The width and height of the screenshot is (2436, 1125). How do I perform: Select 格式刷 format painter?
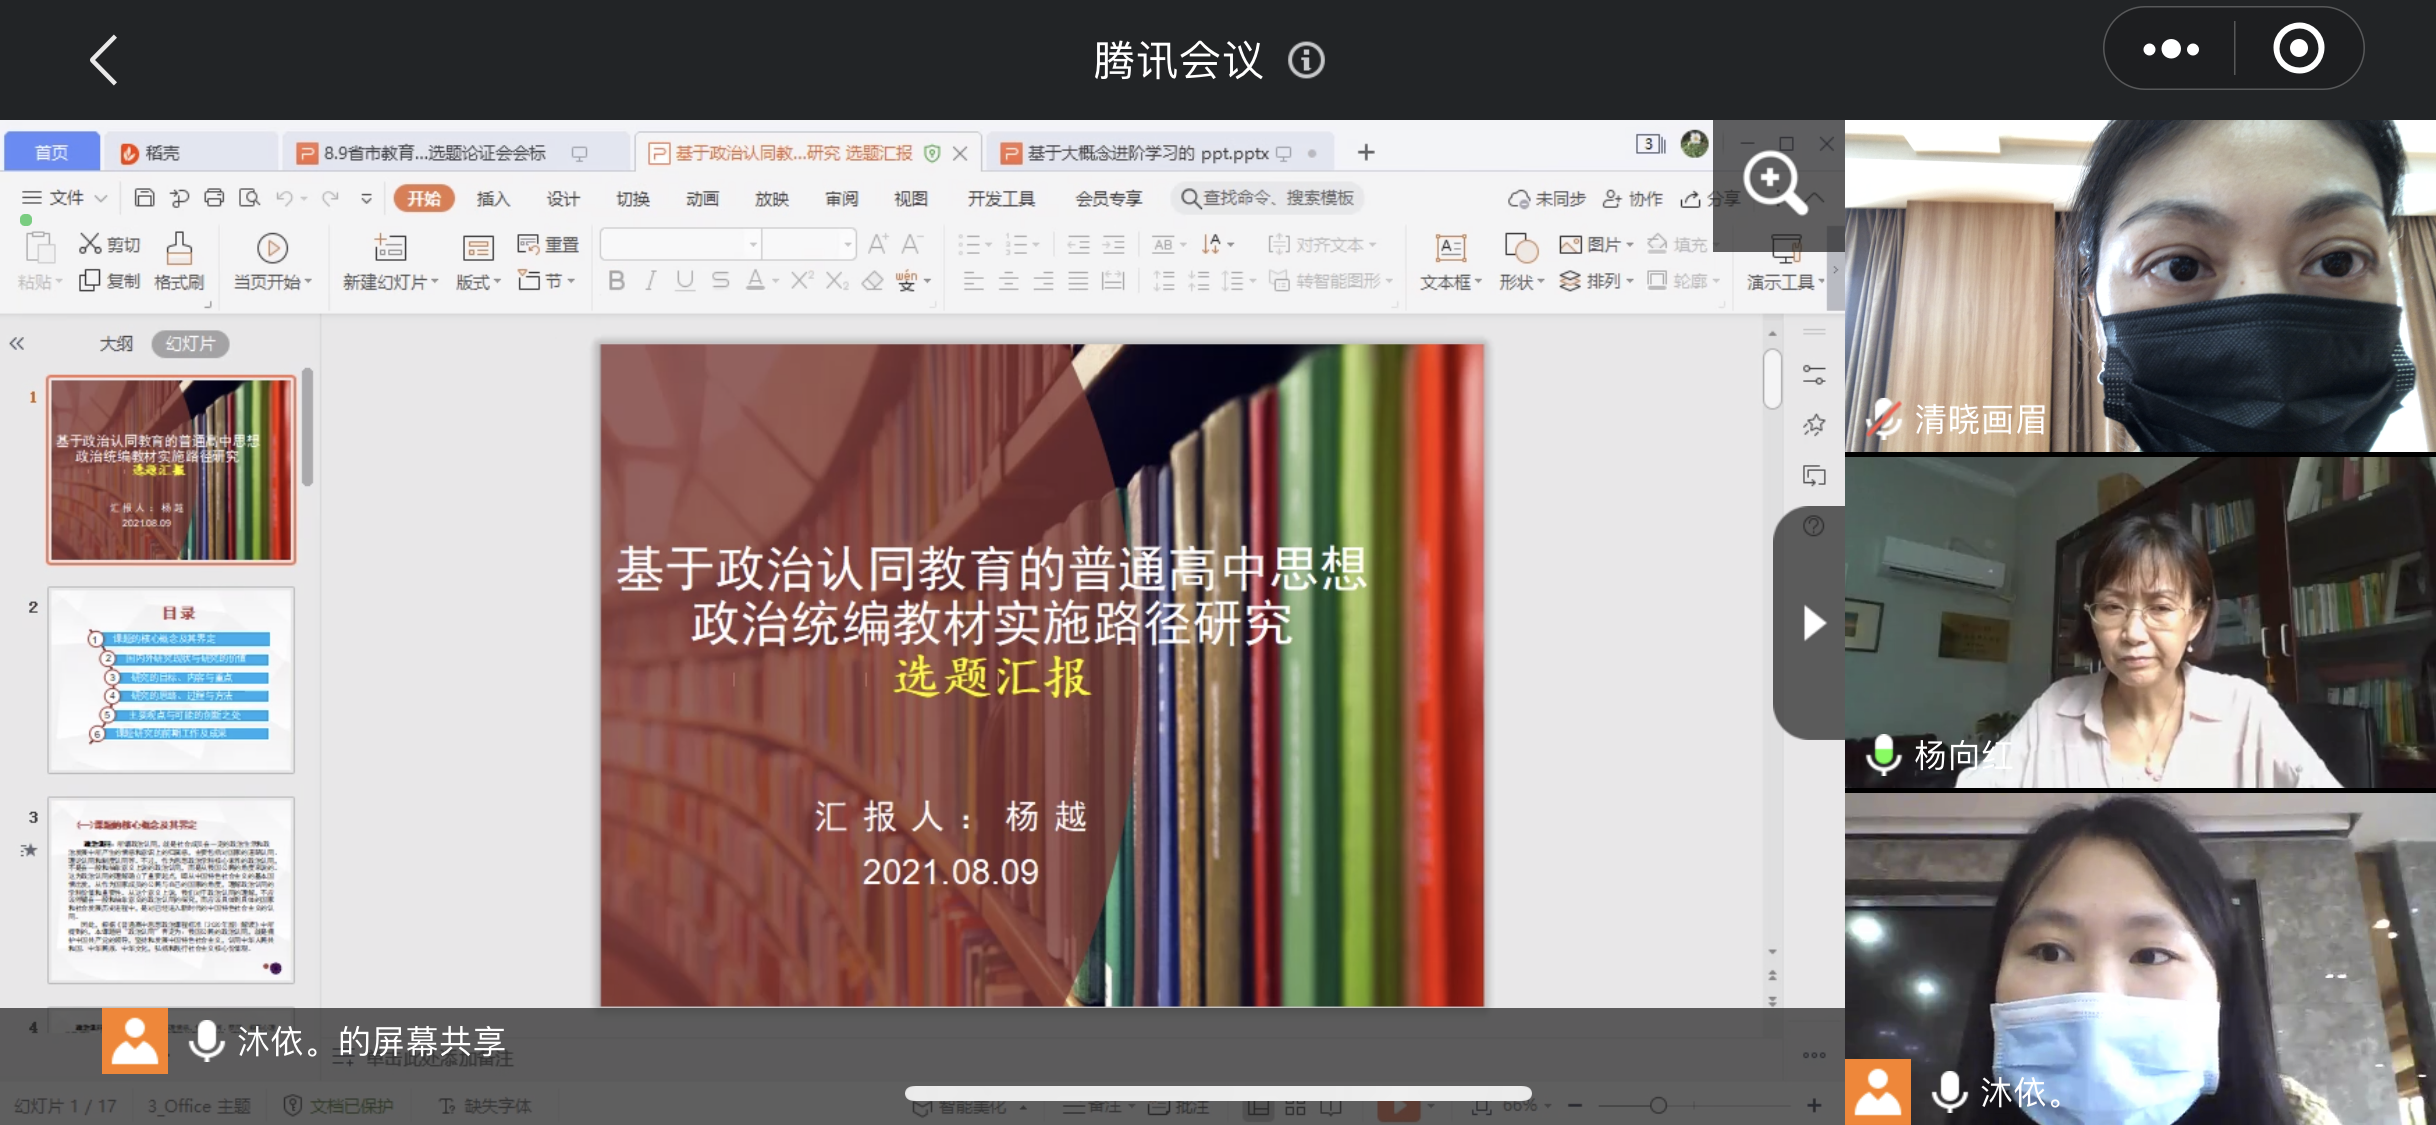[x=179, y=262]
